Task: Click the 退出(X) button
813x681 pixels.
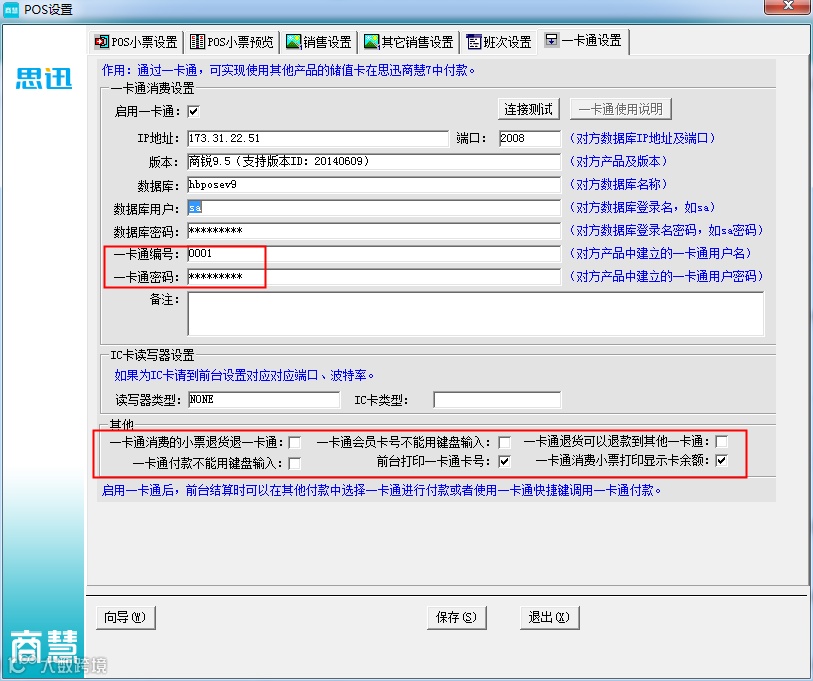Action: point(549,617)
